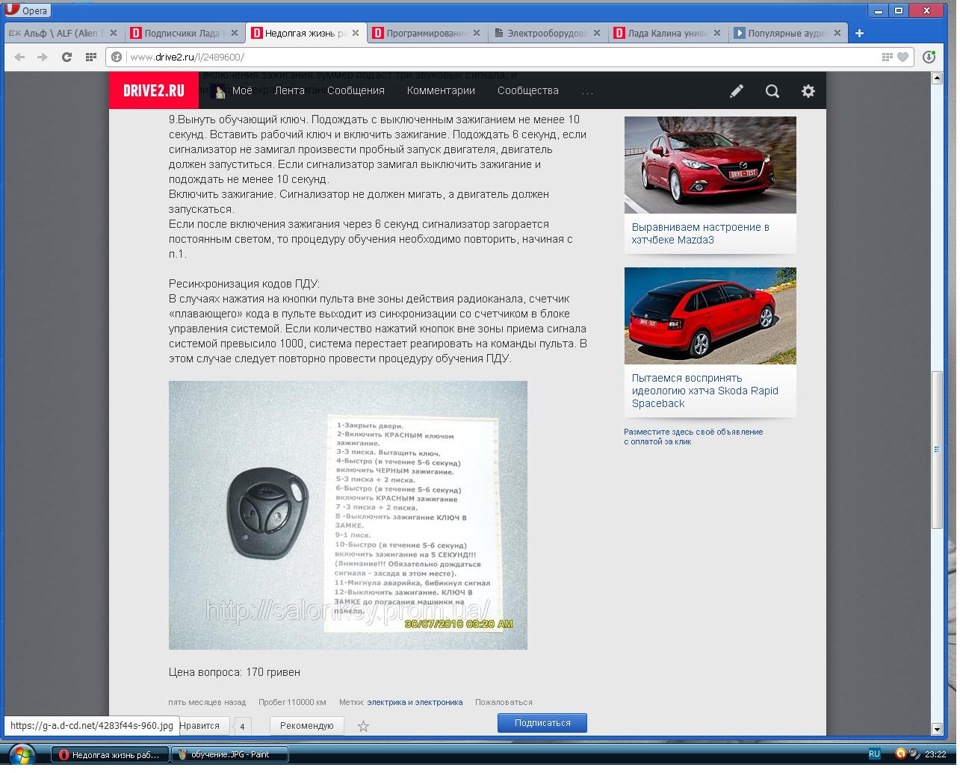
Task: Open Сообщения in the site header
Action: pos(356,91)
